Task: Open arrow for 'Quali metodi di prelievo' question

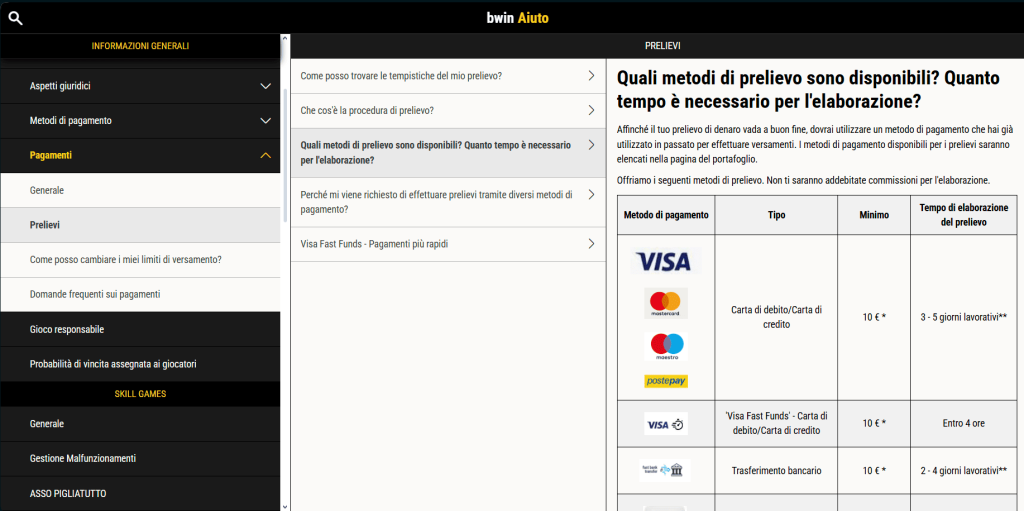Action: pyautogui.click(x=591, y=145)
